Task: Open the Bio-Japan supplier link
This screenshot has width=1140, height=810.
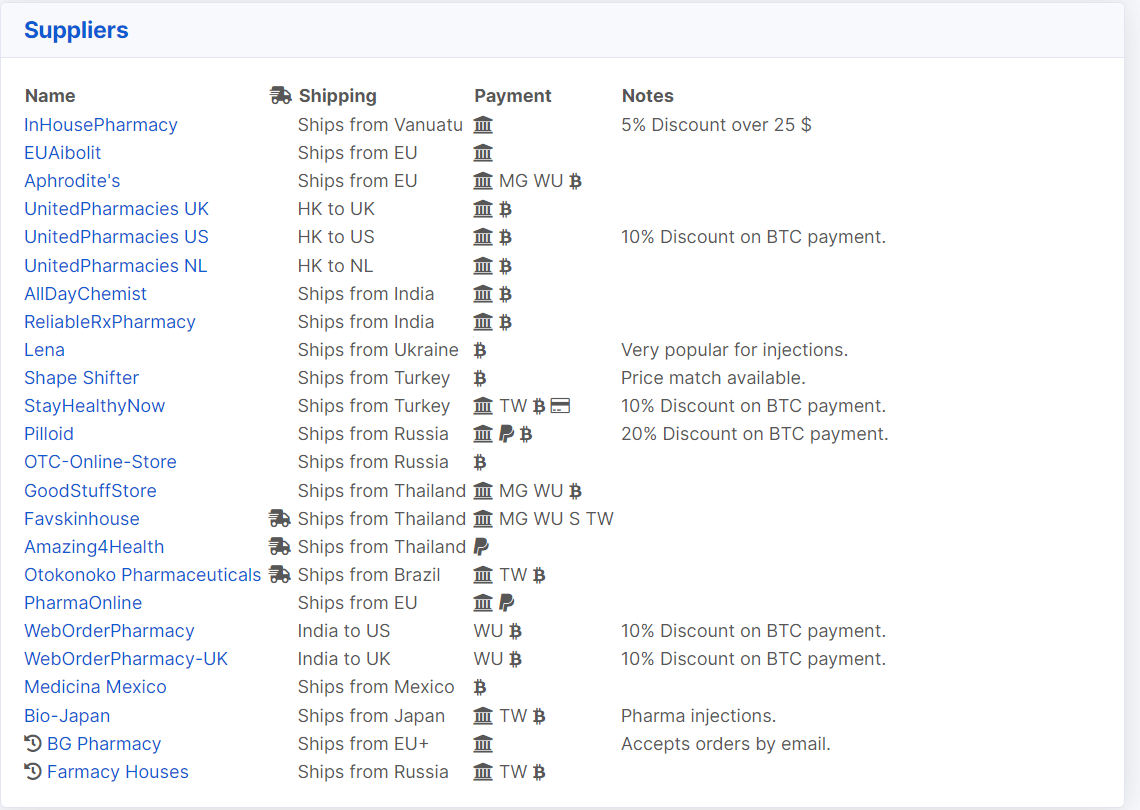Action: pos(67,716)
